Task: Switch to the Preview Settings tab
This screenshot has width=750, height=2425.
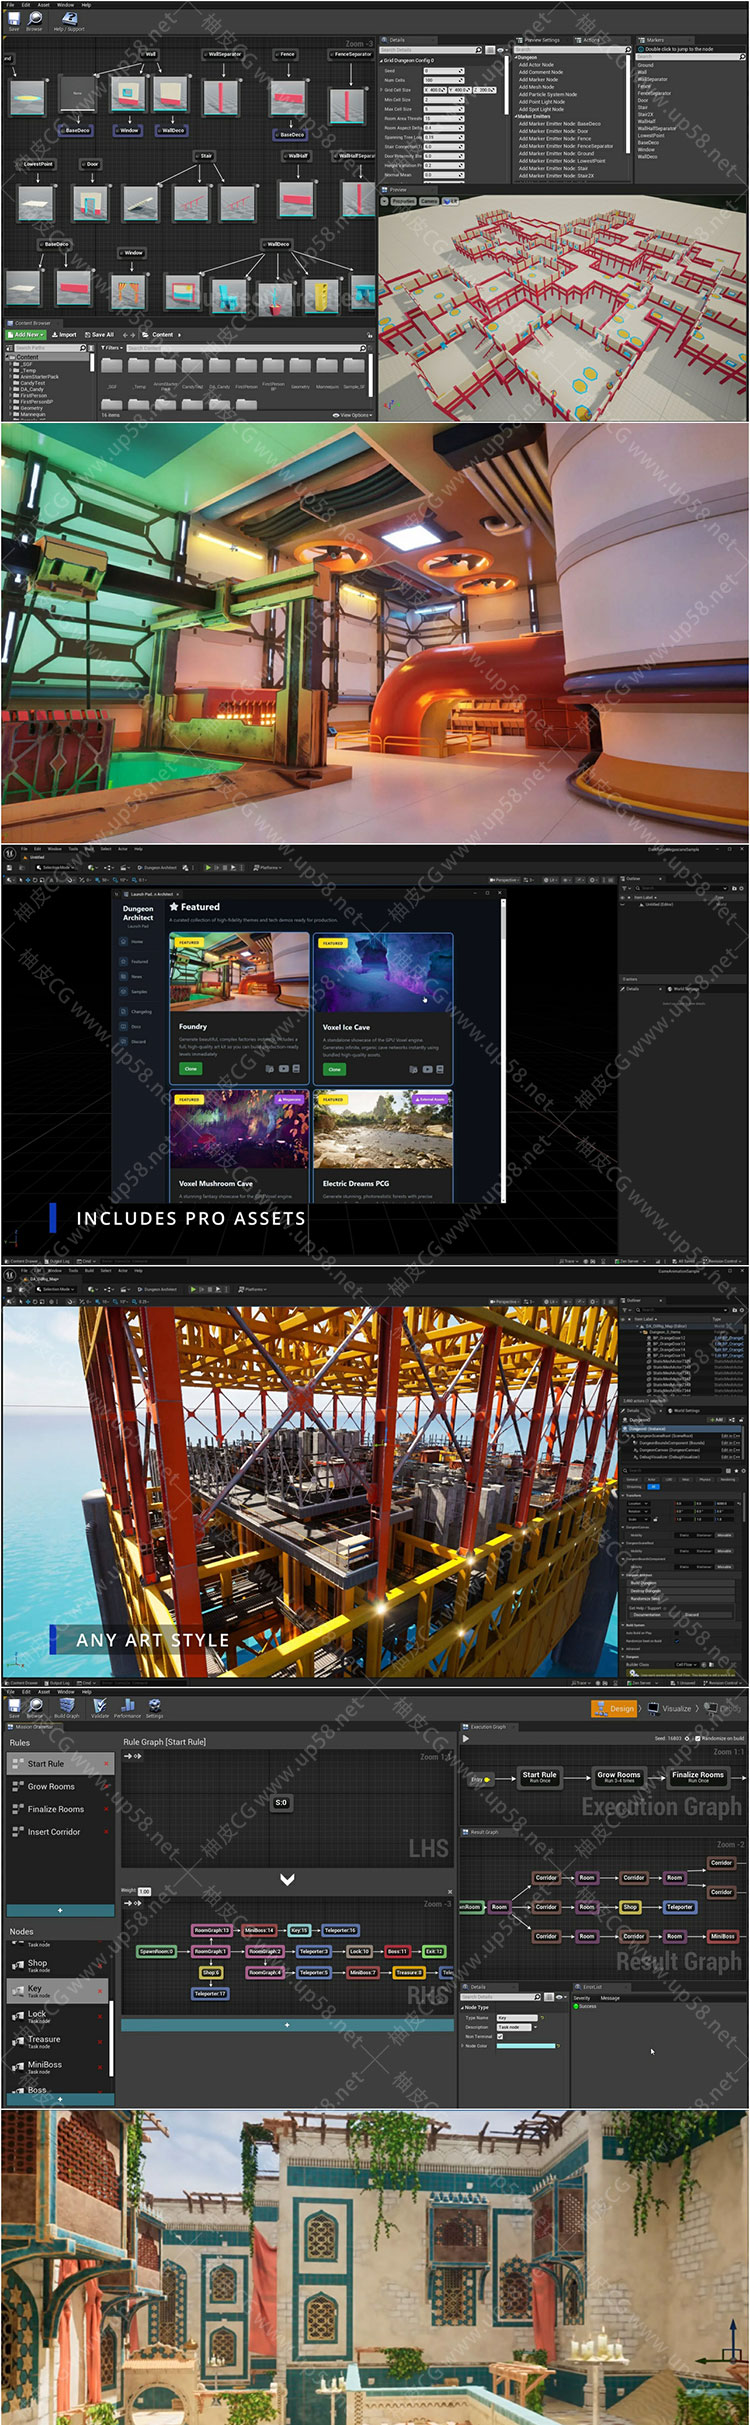Action: point(541,40)
